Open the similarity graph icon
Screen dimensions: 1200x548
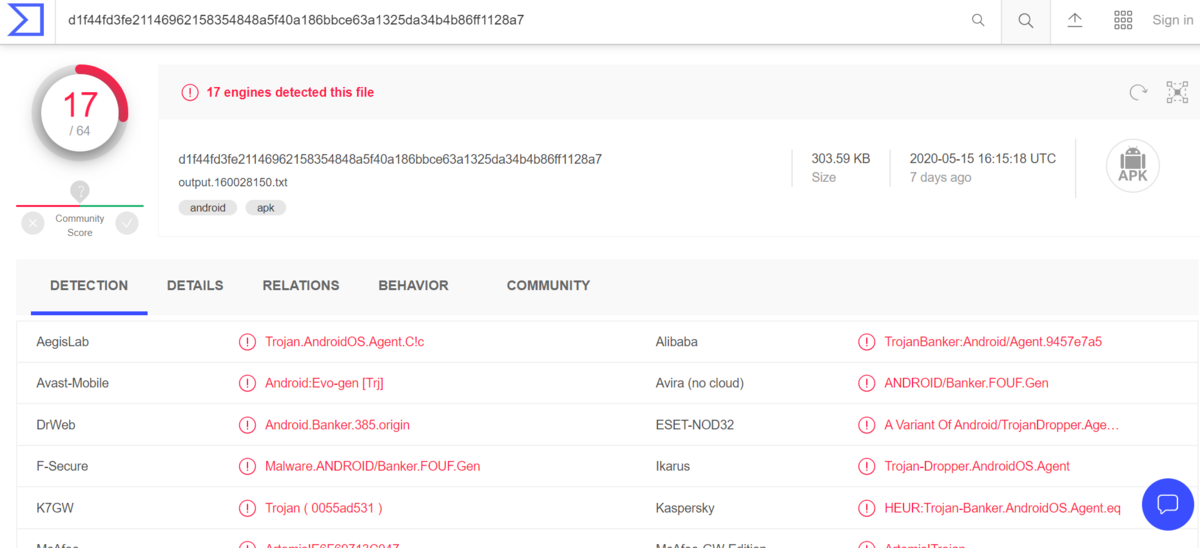(x=1178, y=92)
